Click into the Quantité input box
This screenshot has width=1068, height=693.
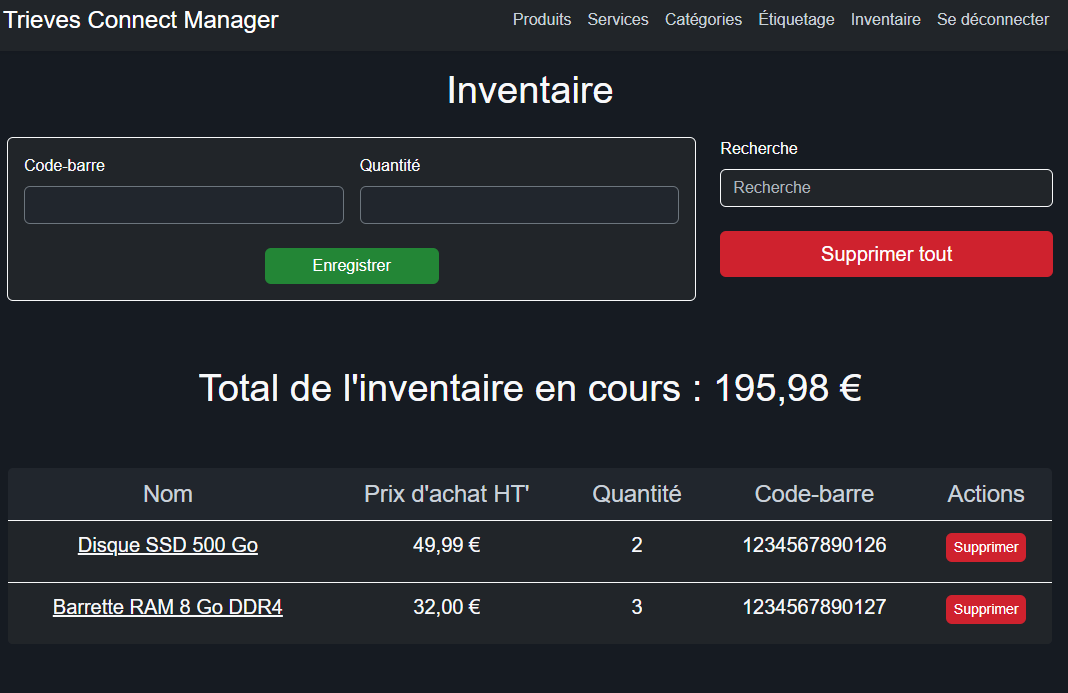point(519,205)
